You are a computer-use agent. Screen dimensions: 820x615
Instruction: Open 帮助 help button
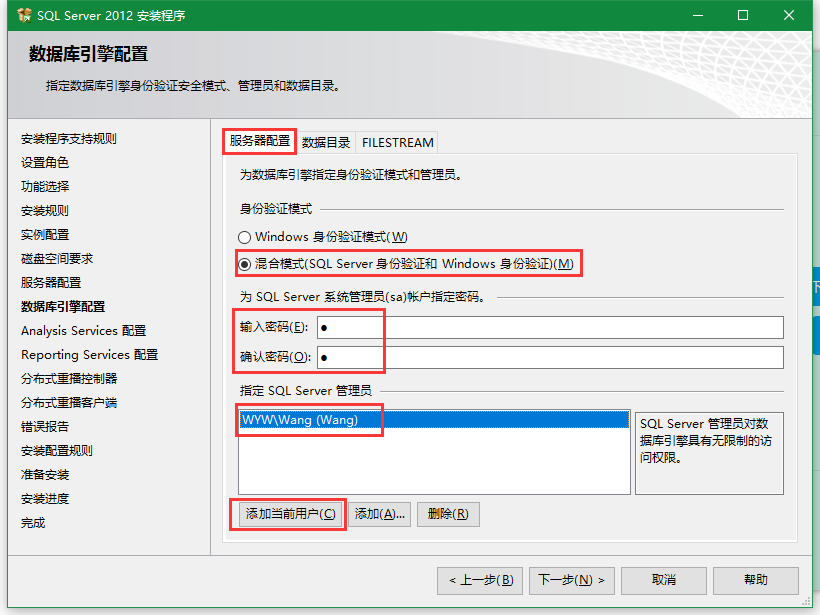[x=756, y=580]
